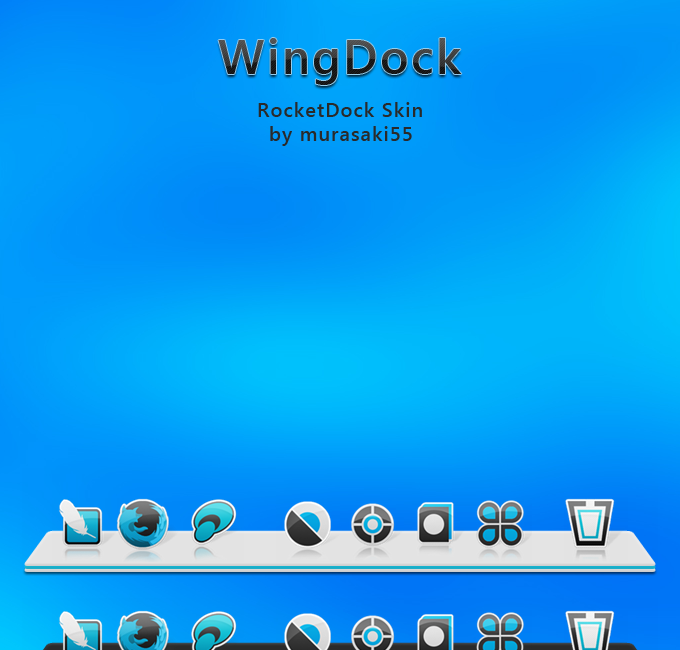The height and width of the screenshot is (650, 680).
Task: Click the four-leaf clover icon on dark dock
Action: [499, 632]
